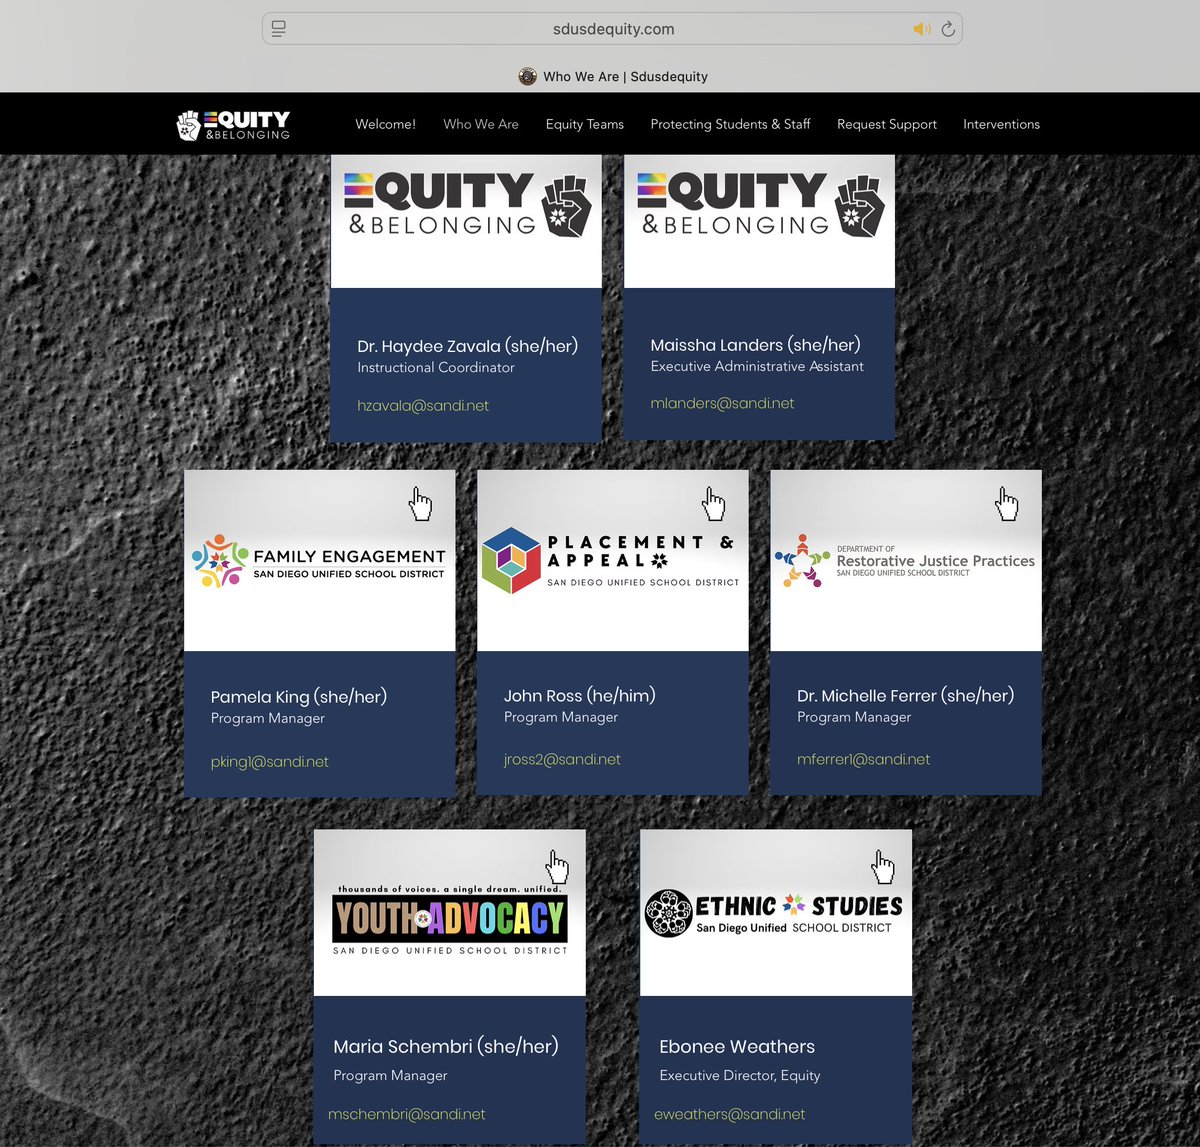The width and height of the screenshot is (1200, 1147).
Task: Select the 'Who We Are | Sdusdequity' tab
Action: (613, 76)
